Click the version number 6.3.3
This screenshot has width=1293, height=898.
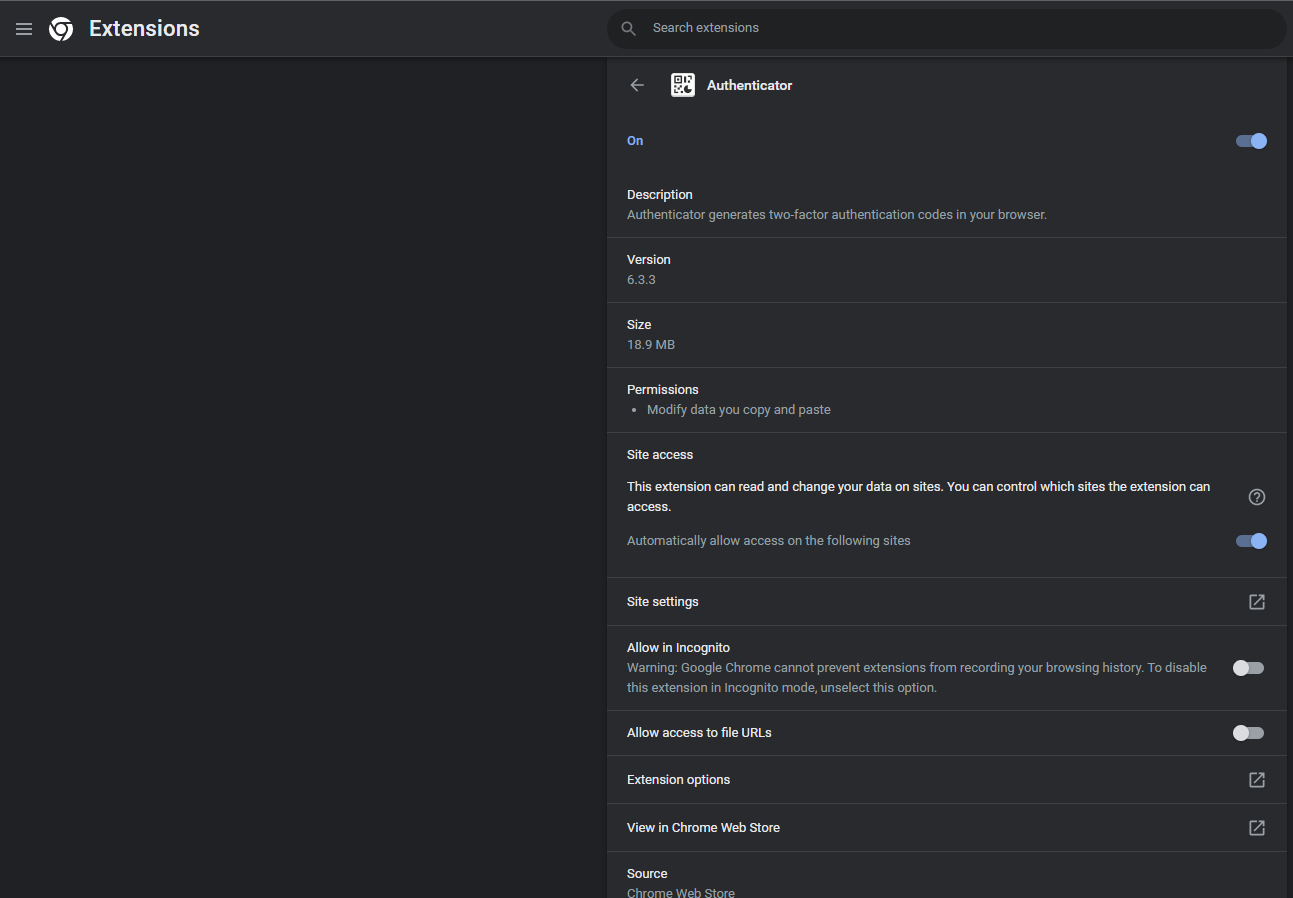pos(641,280)
